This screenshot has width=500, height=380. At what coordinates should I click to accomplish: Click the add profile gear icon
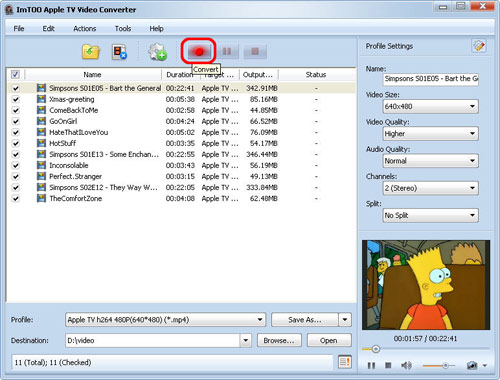(157, 52)
